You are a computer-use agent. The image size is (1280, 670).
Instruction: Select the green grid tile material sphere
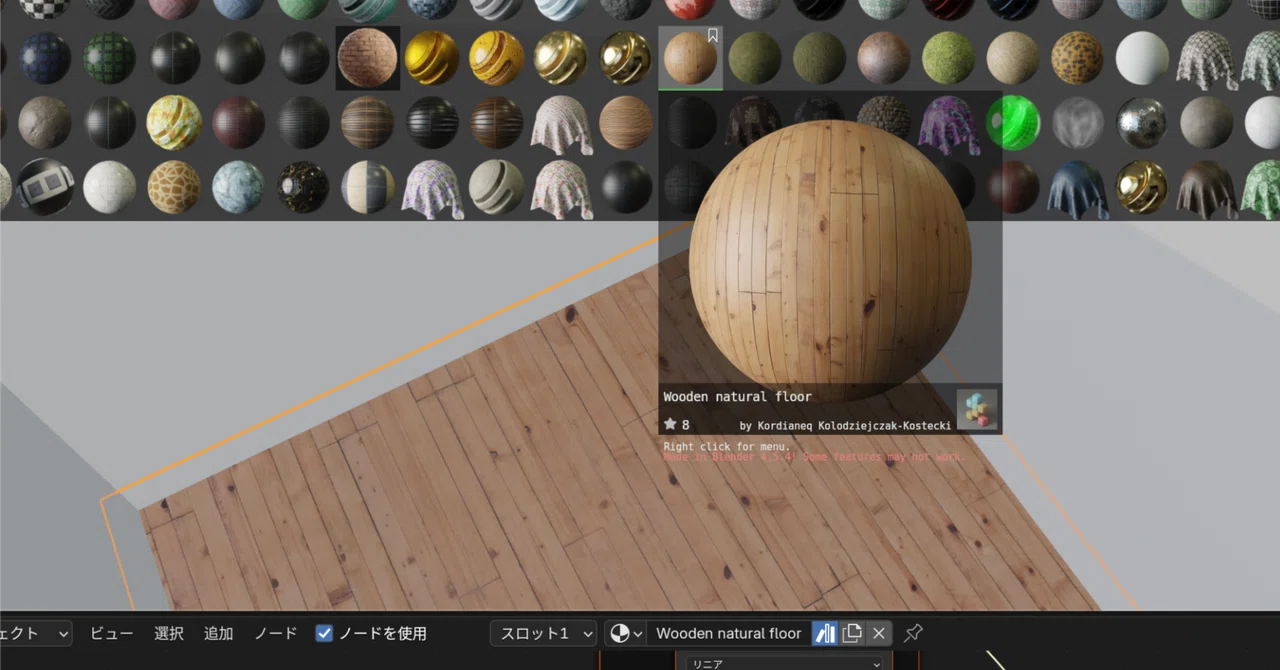[109, 58]
